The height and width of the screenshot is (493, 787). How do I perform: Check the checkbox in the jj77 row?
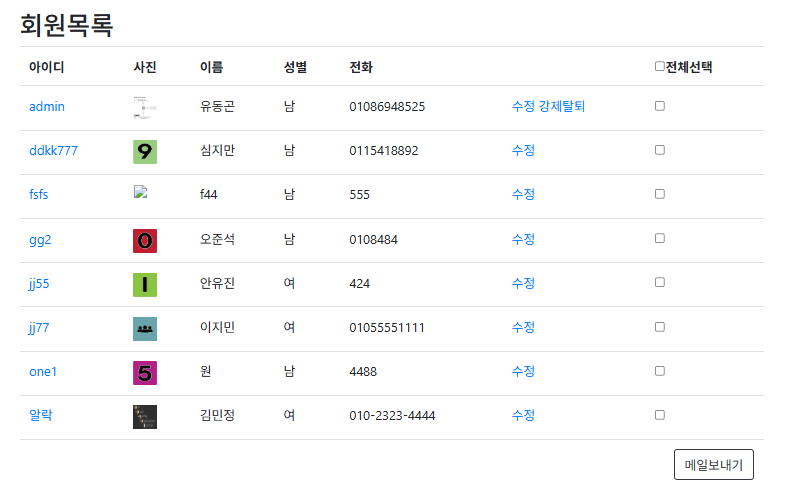coord(660,327)
